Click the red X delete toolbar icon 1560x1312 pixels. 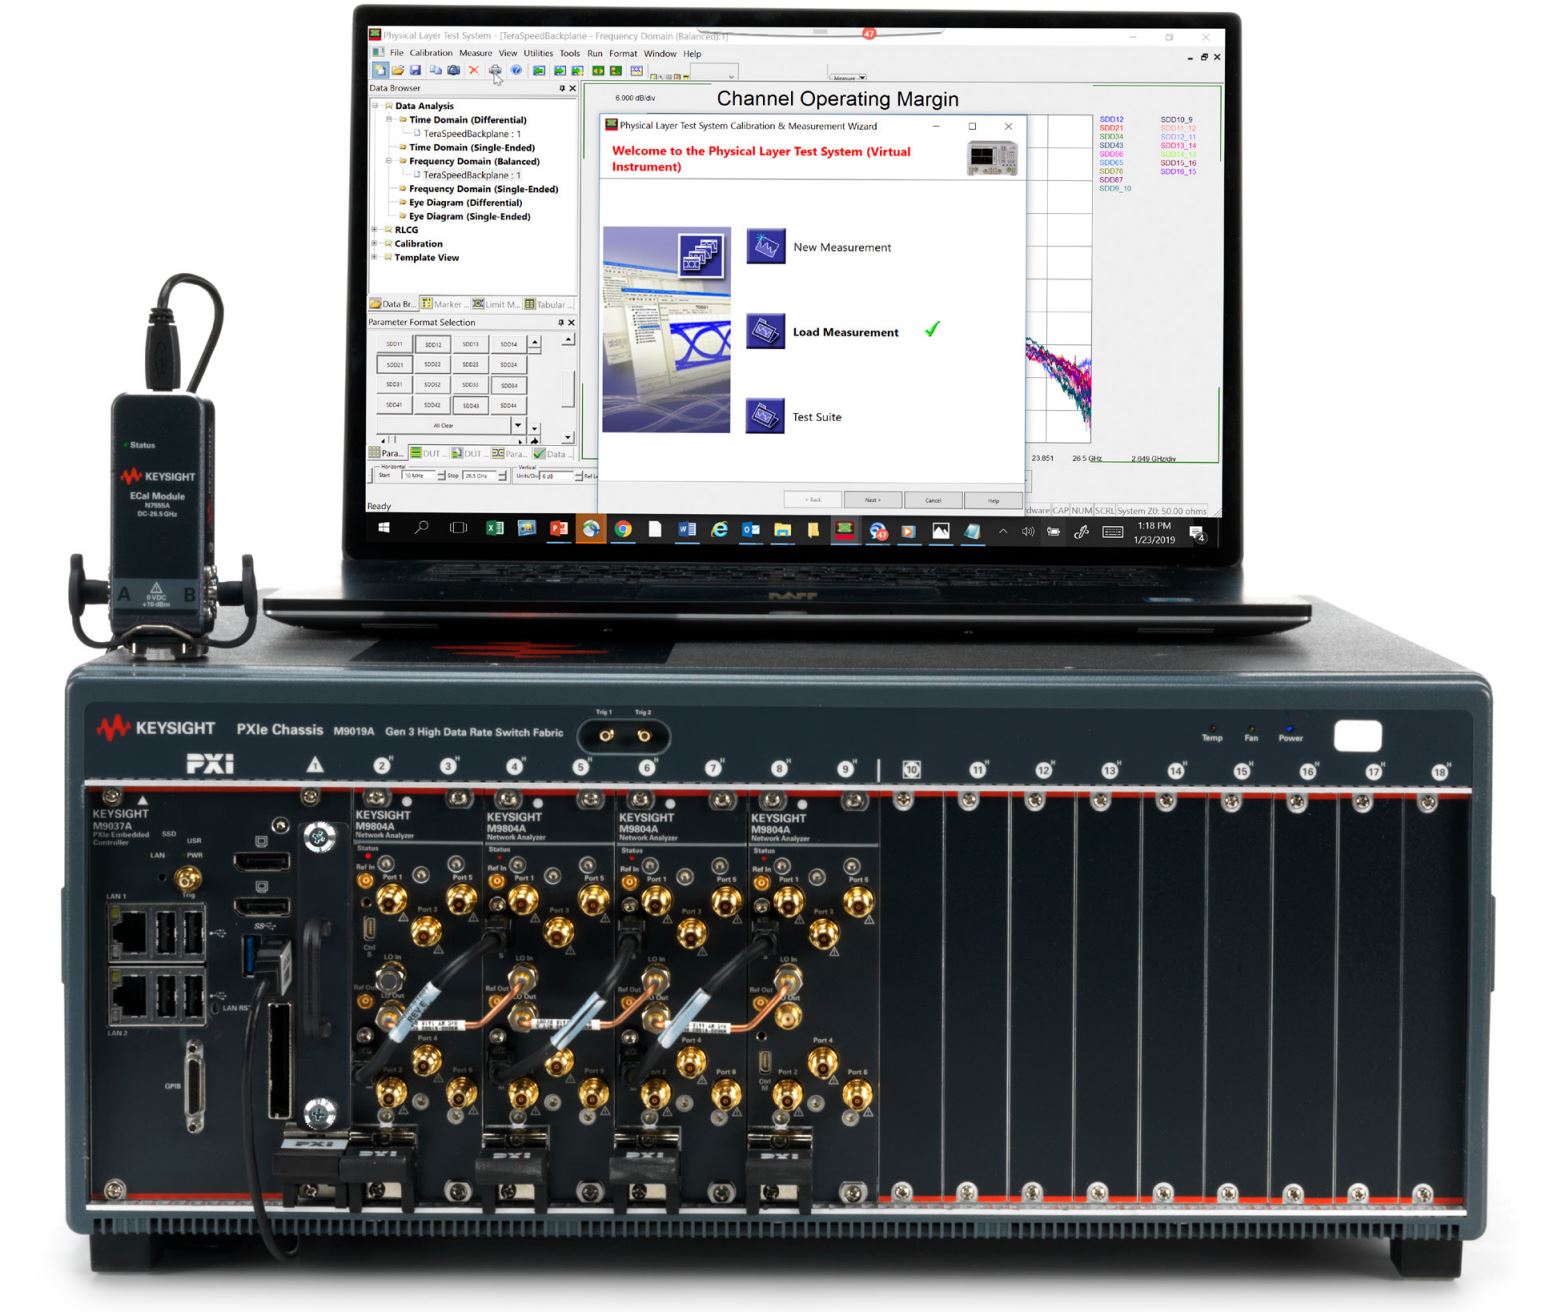[x=474, y=71]
